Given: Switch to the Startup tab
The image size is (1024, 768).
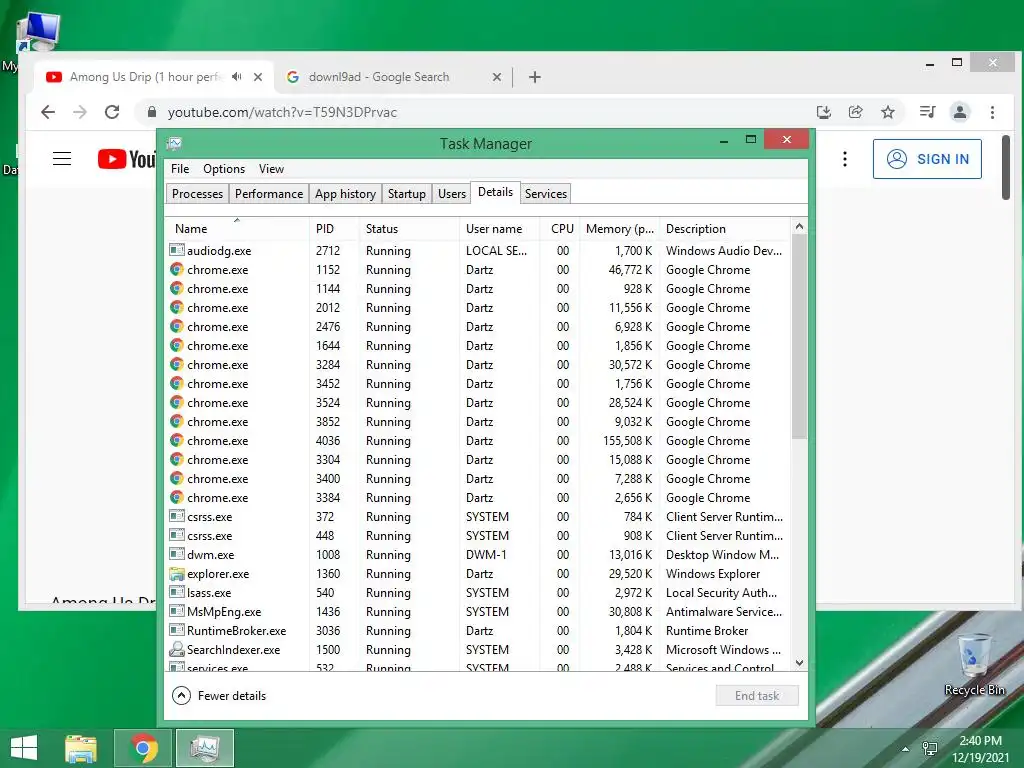Looking at the screenshot, I should [x=407, y=194].
